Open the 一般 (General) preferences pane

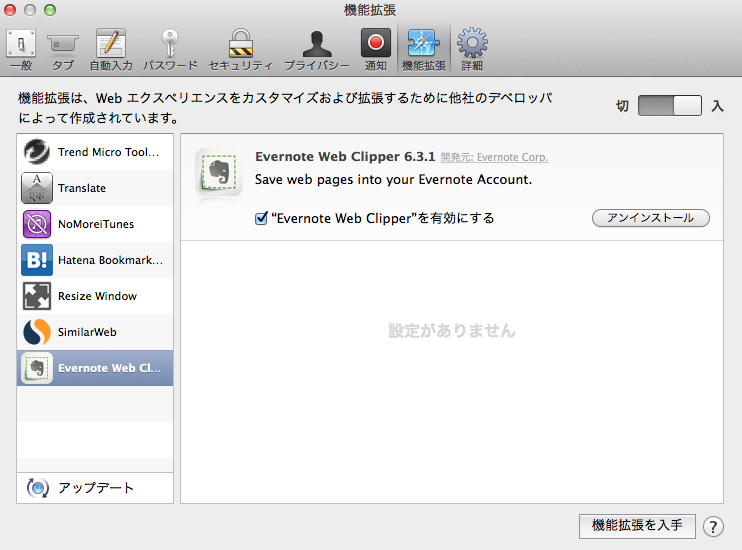click(20, 48)
